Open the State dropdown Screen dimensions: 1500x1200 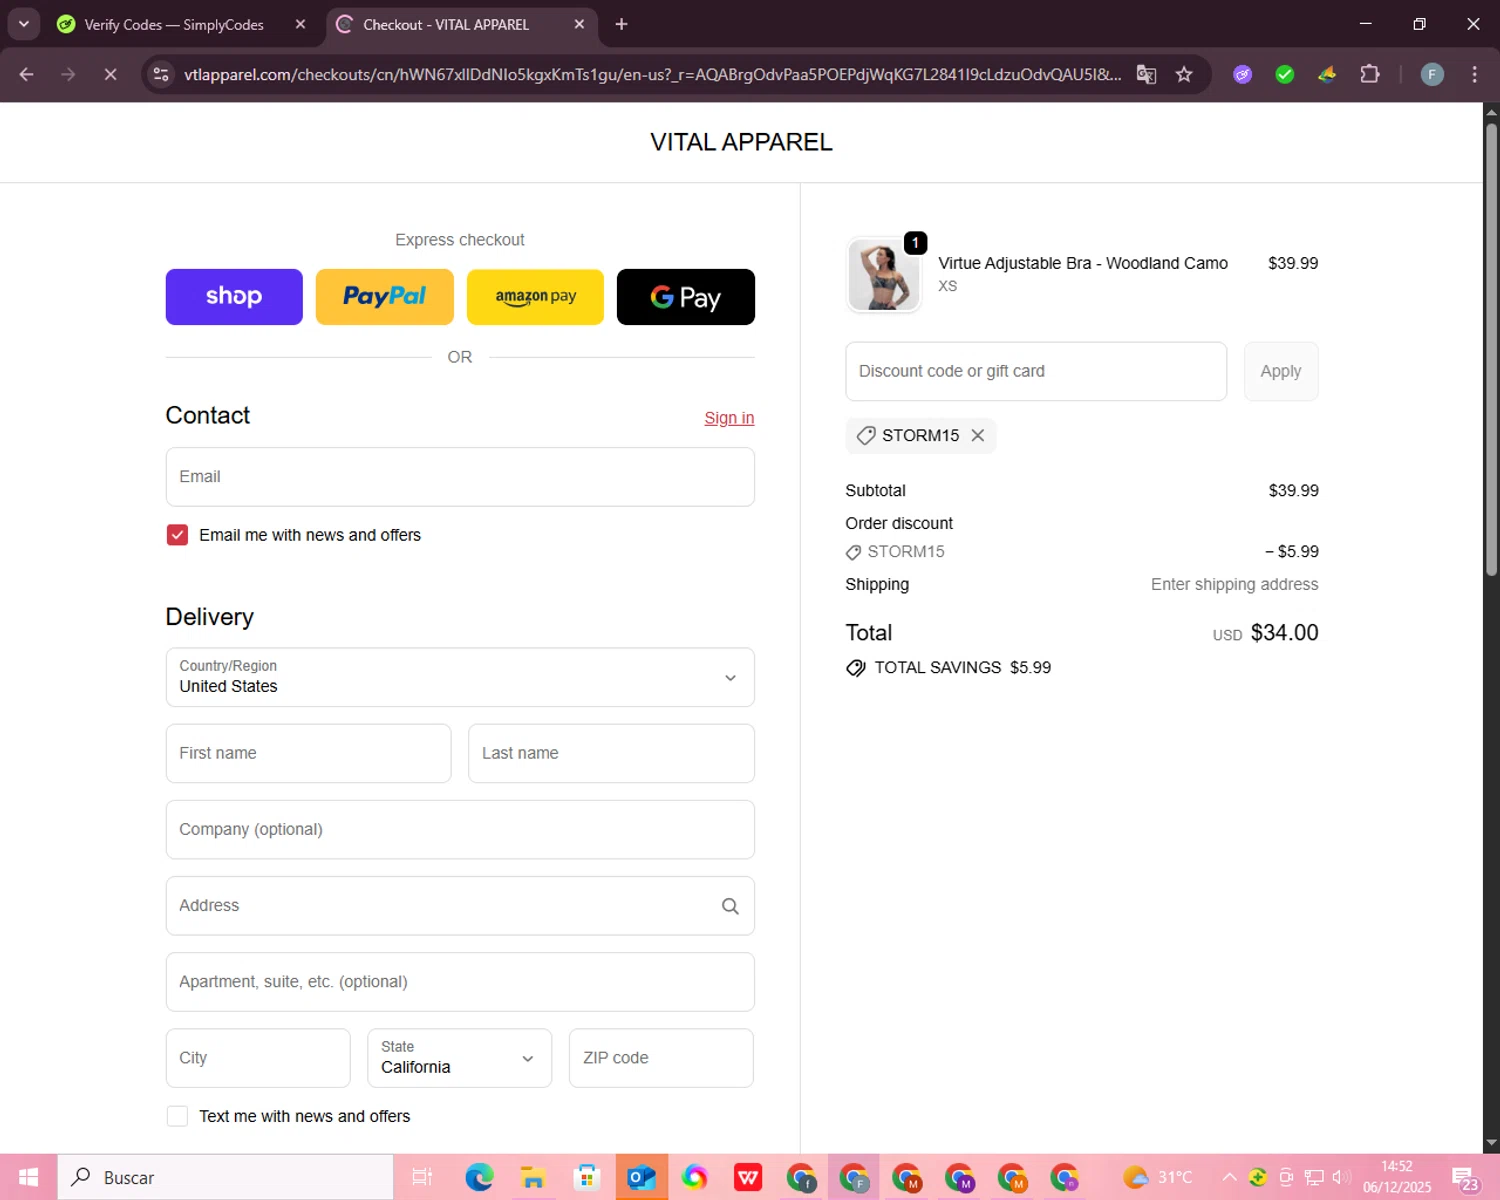[x=460, y=1058]
